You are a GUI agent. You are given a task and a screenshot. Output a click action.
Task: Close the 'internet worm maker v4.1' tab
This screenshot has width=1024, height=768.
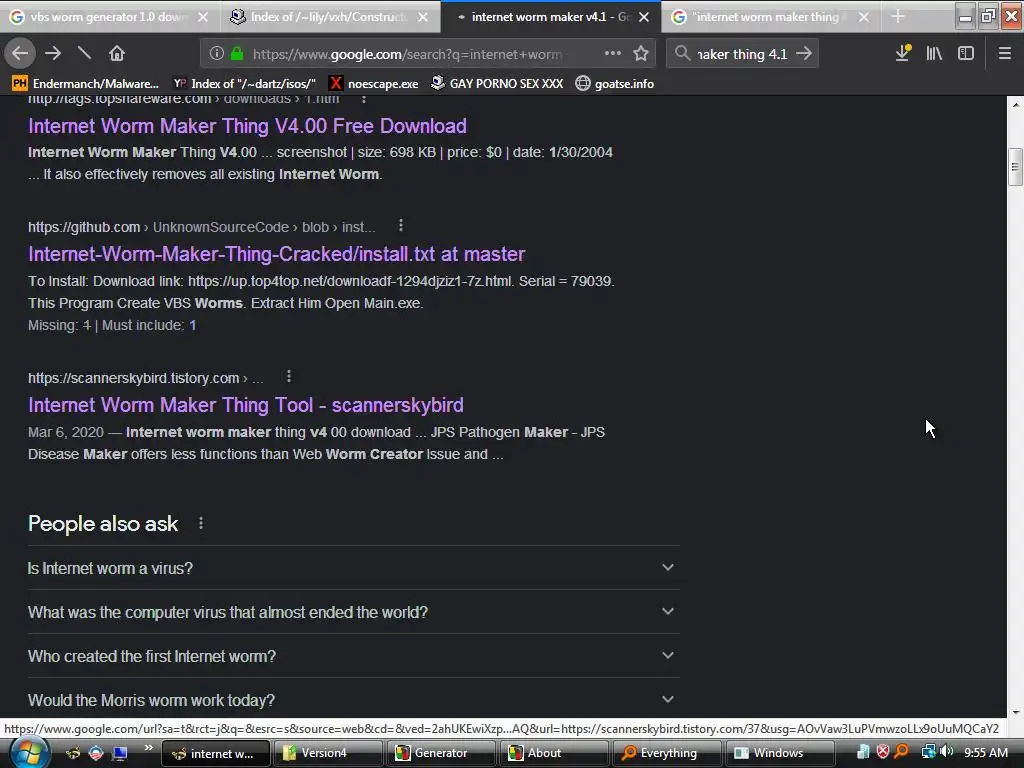pos(644,18)
